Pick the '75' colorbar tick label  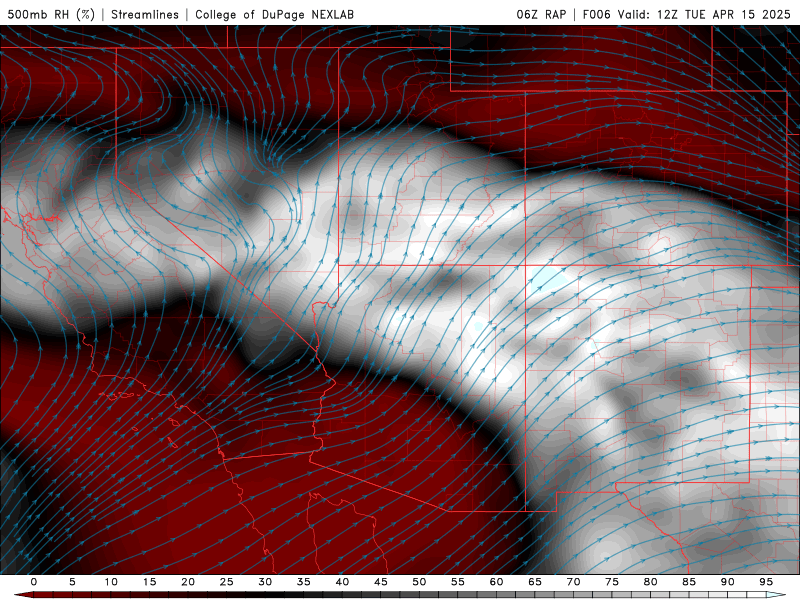click(612, 582)
